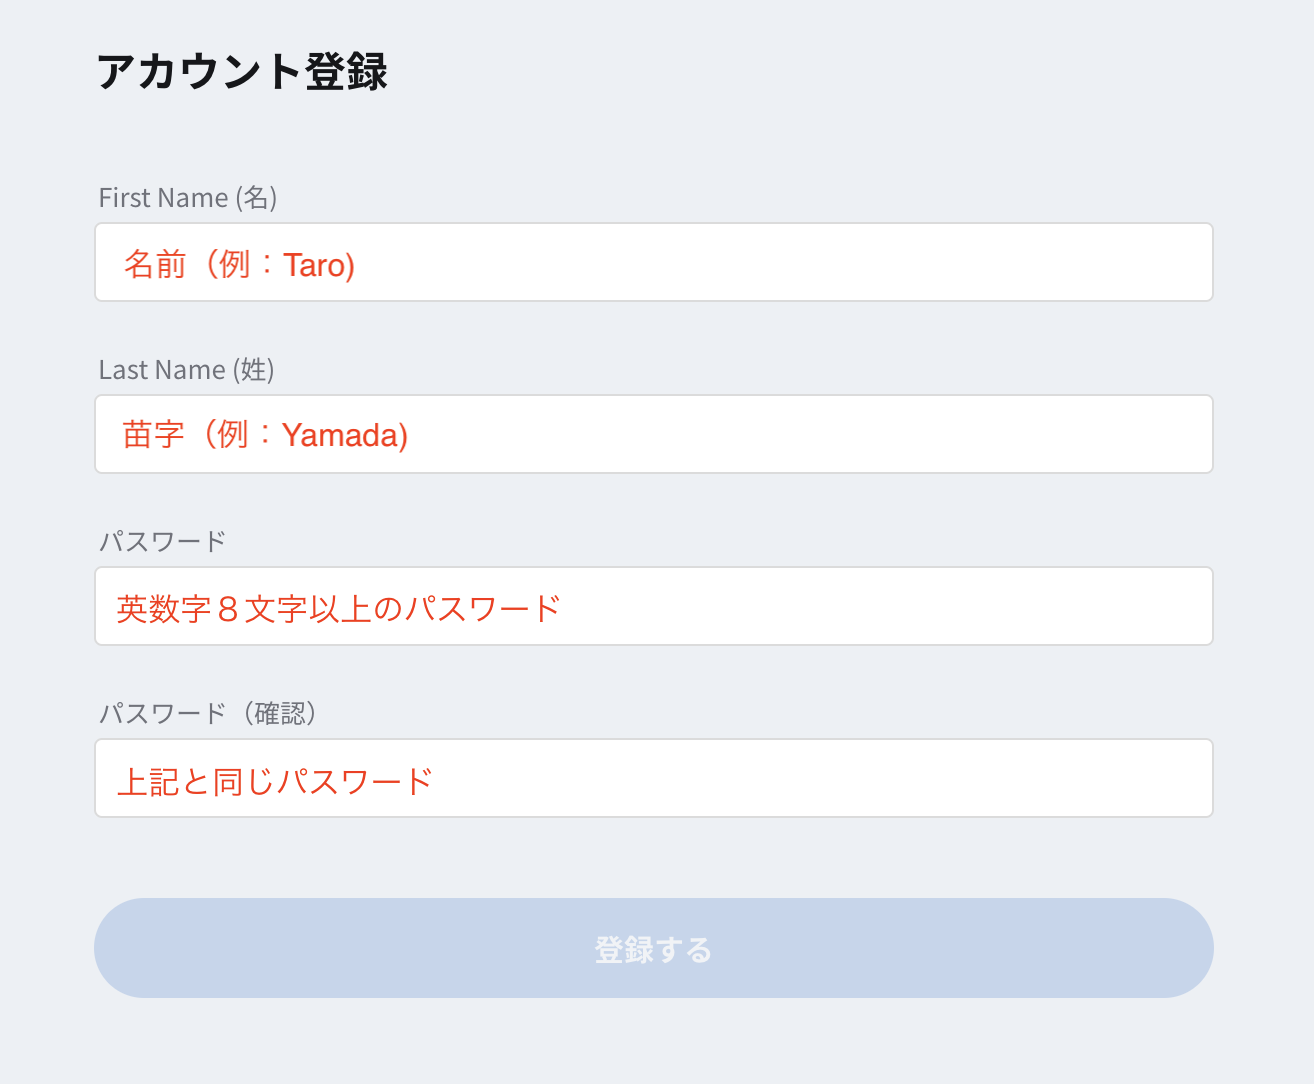Screen dimensions: 1314x1084
Task: Click the パスワード input field
Action: [654, 606]
